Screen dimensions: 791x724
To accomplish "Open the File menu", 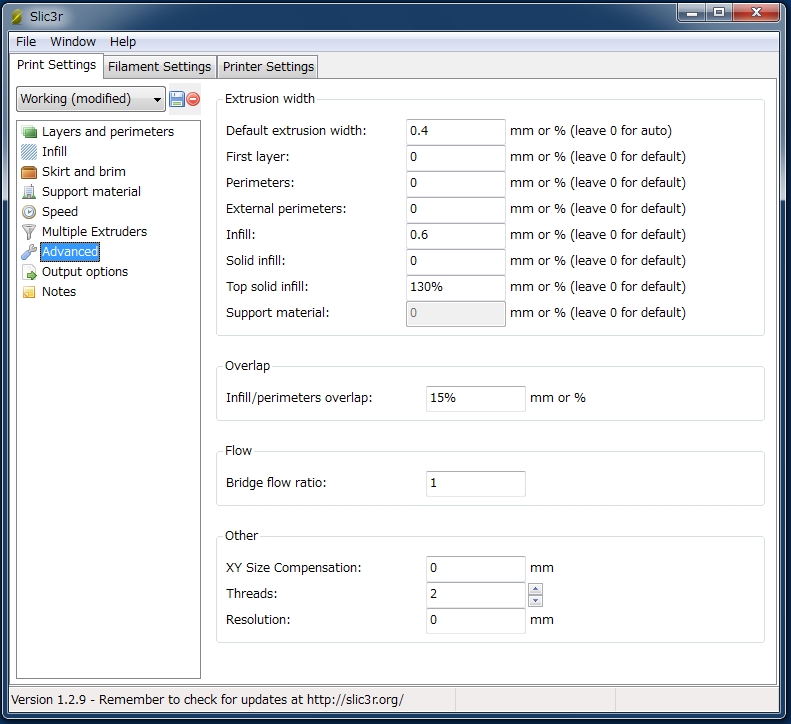I will (26, 42).
